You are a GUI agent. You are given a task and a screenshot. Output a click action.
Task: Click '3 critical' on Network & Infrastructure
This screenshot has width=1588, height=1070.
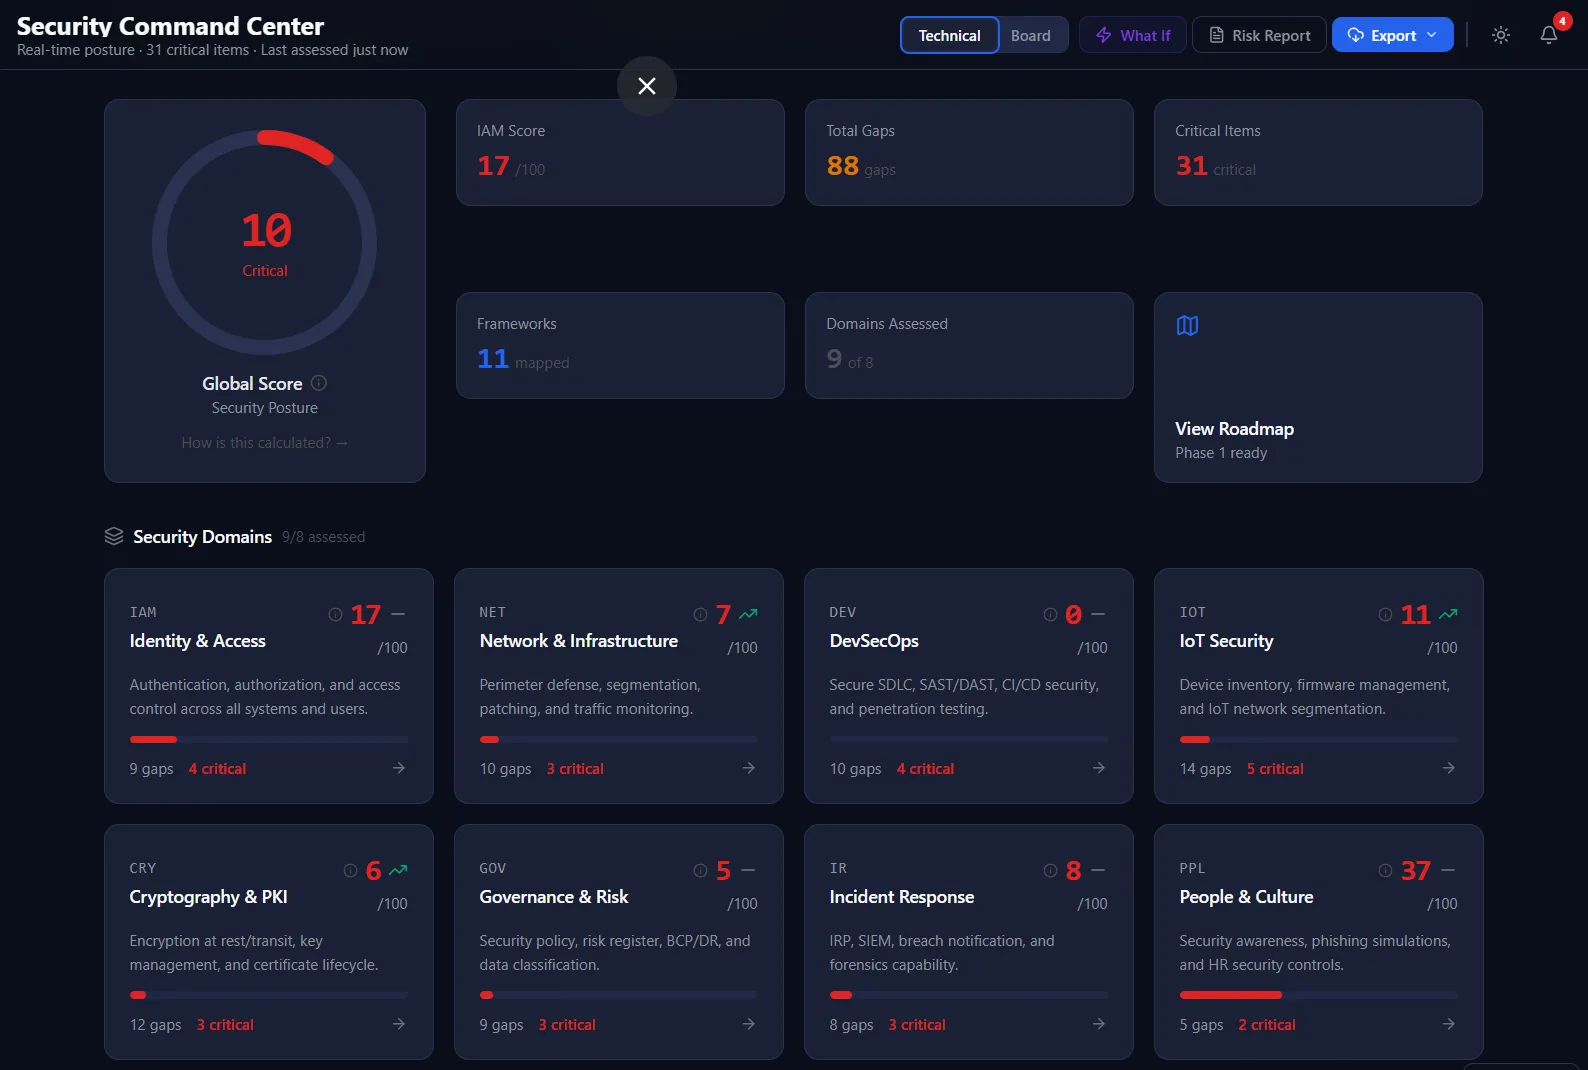(575, 769)
